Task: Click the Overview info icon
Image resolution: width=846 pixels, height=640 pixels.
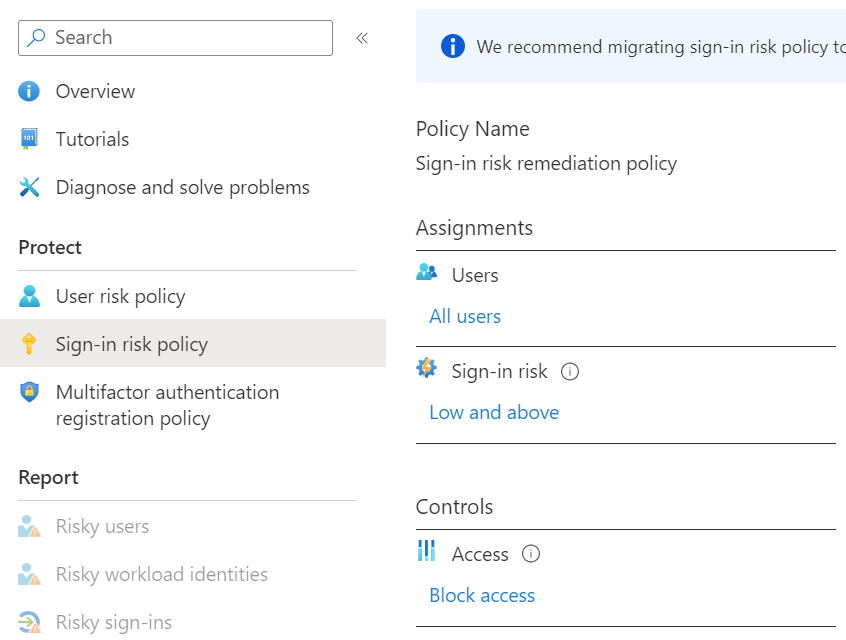Action: [x=29, y=91]
